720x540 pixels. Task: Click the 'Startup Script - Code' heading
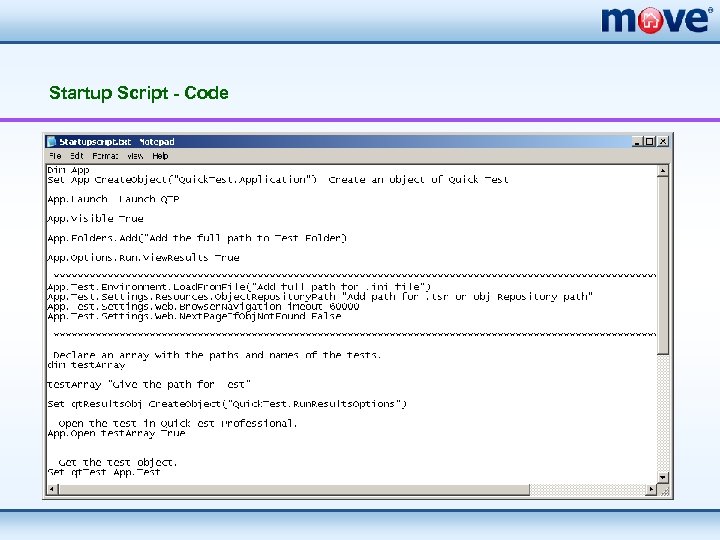click(x=139, y=93)
